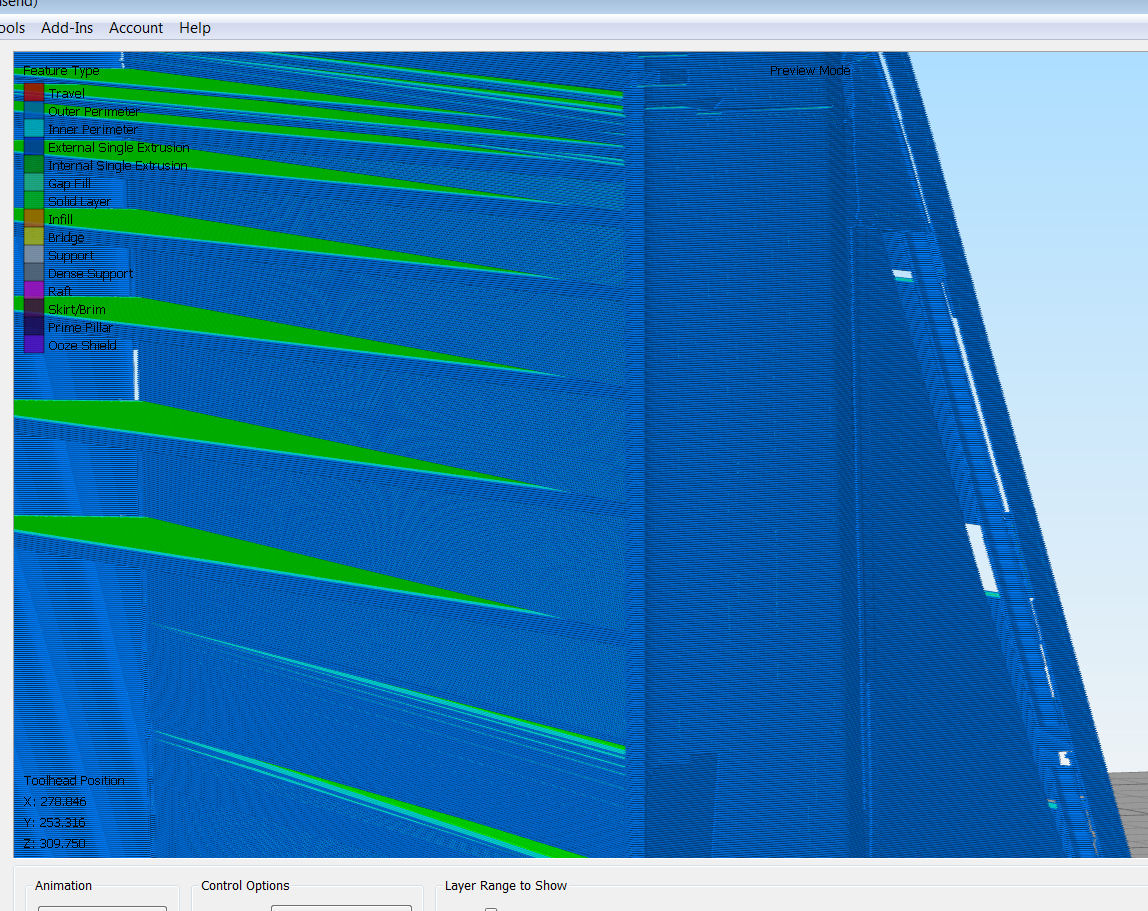1148x911 pixels.
Task: Click the red Travel color swatch
Action: point(34,92)
